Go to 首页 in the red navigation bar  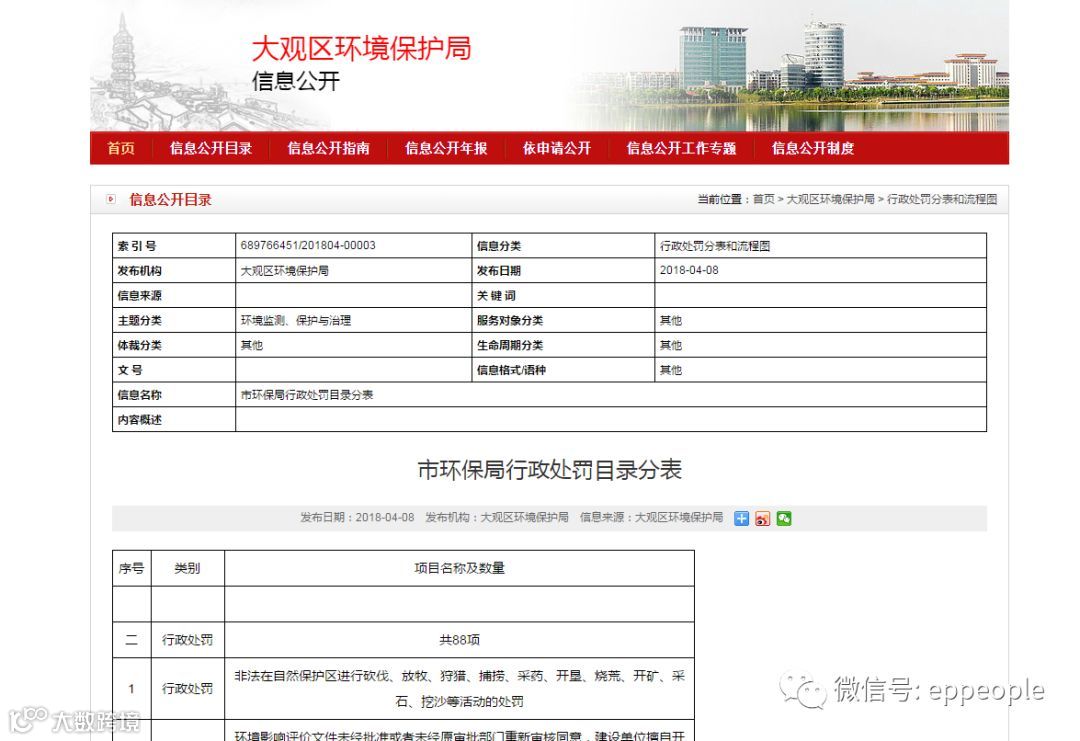point(121,148)
